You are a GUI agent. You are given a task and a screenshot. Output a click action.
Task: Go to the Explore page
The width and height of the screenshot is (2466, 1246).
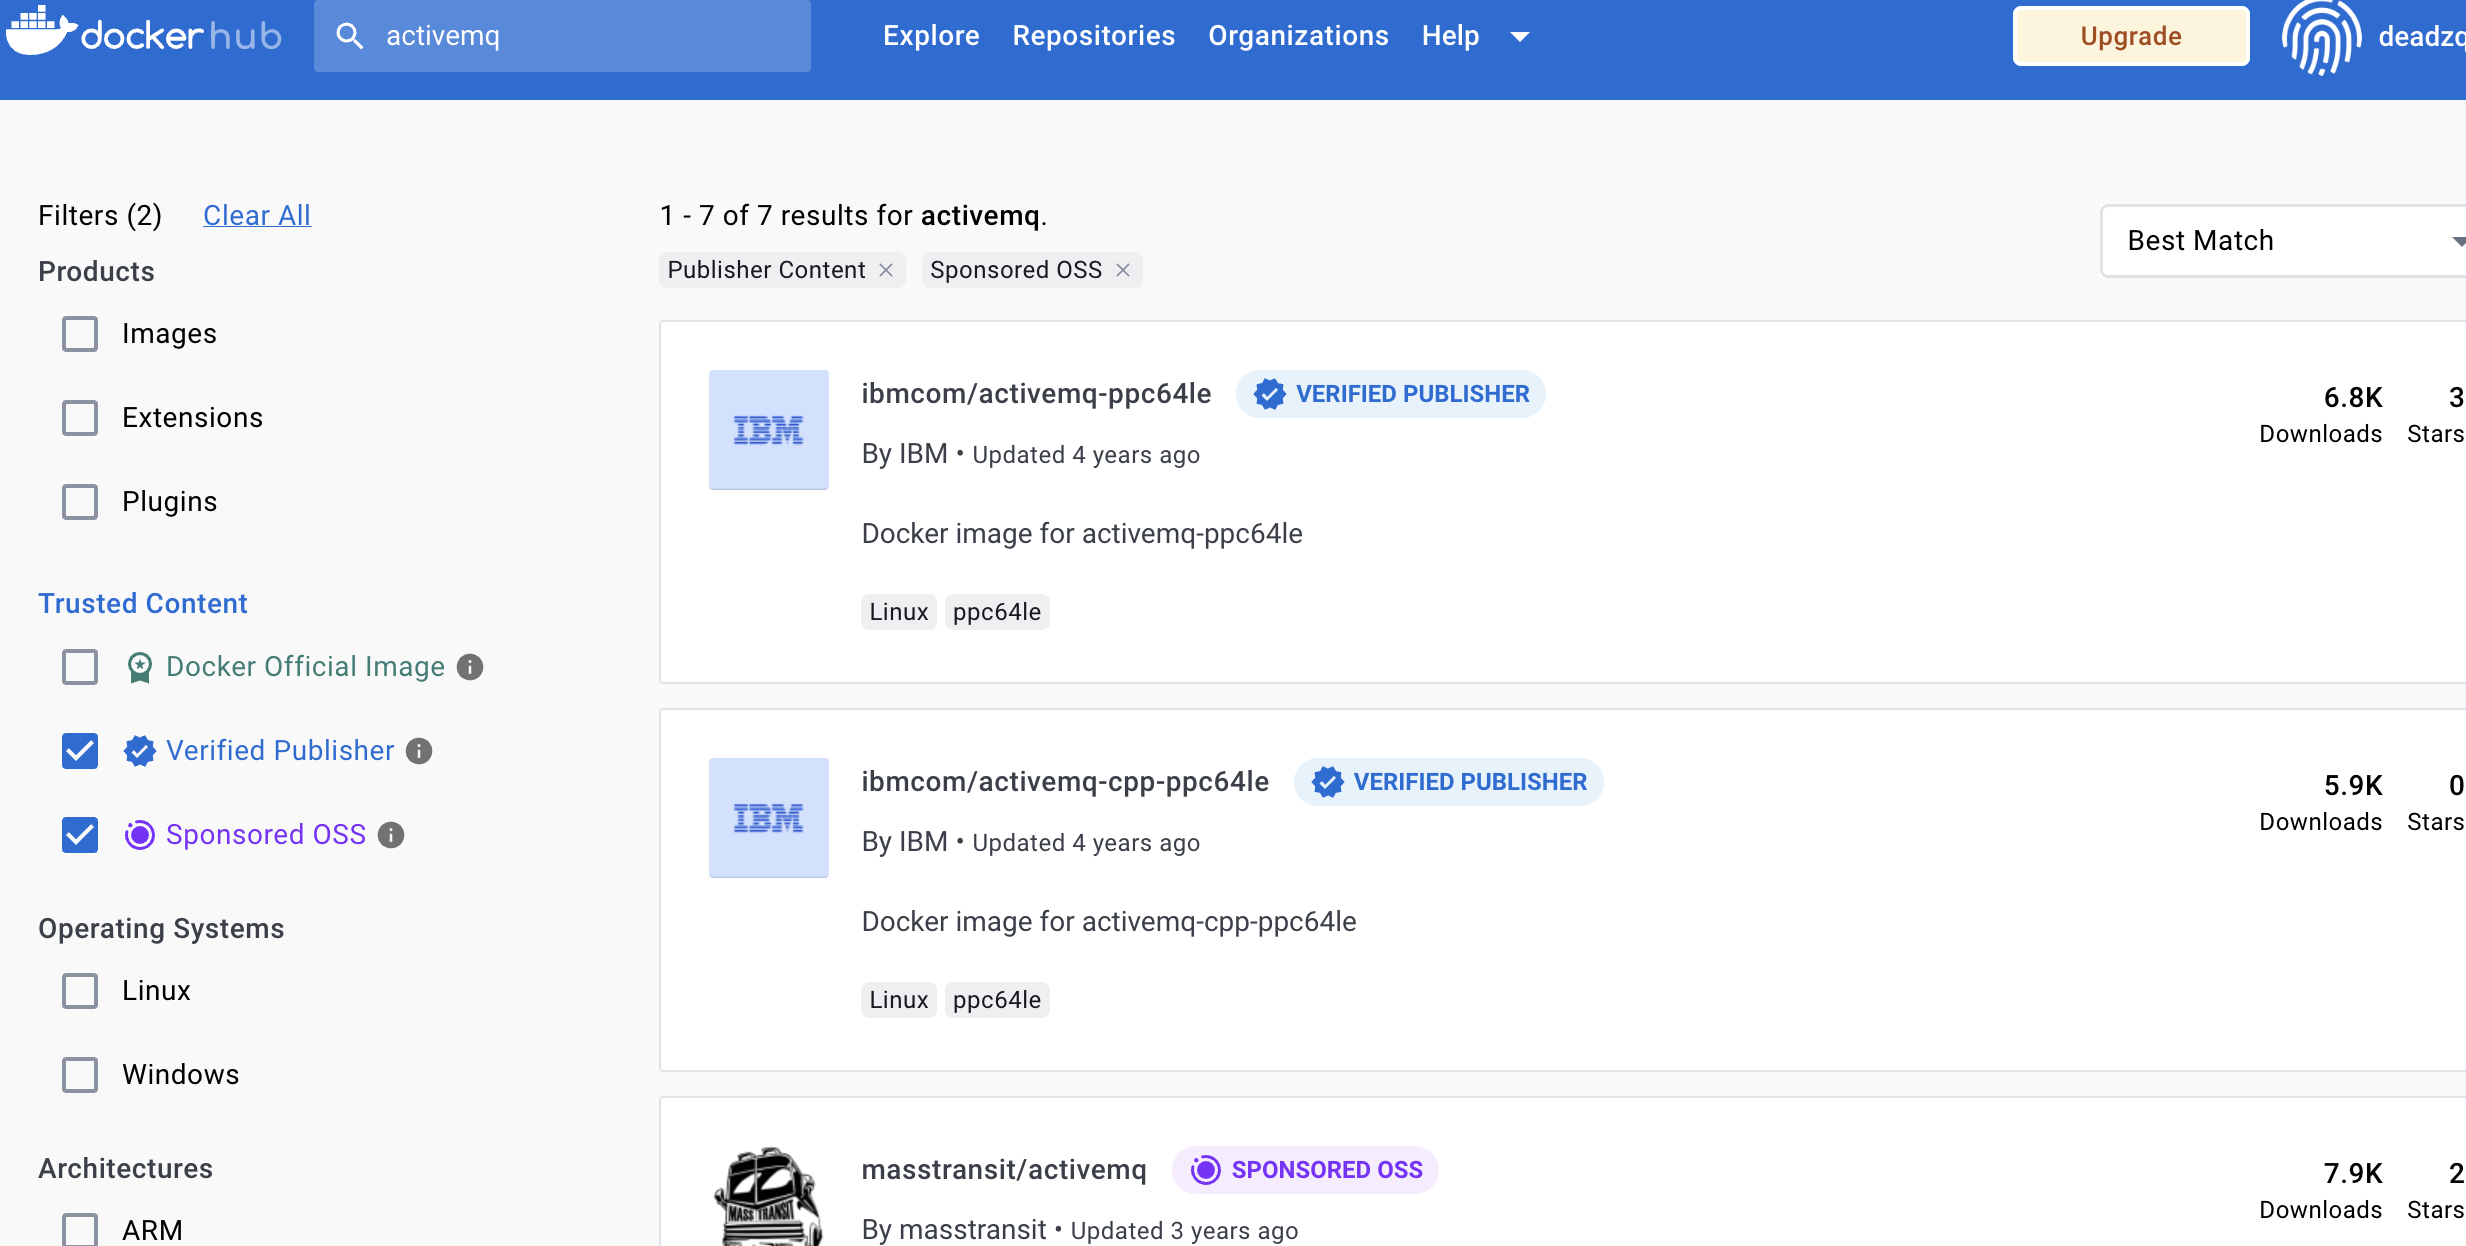[930, 36]
